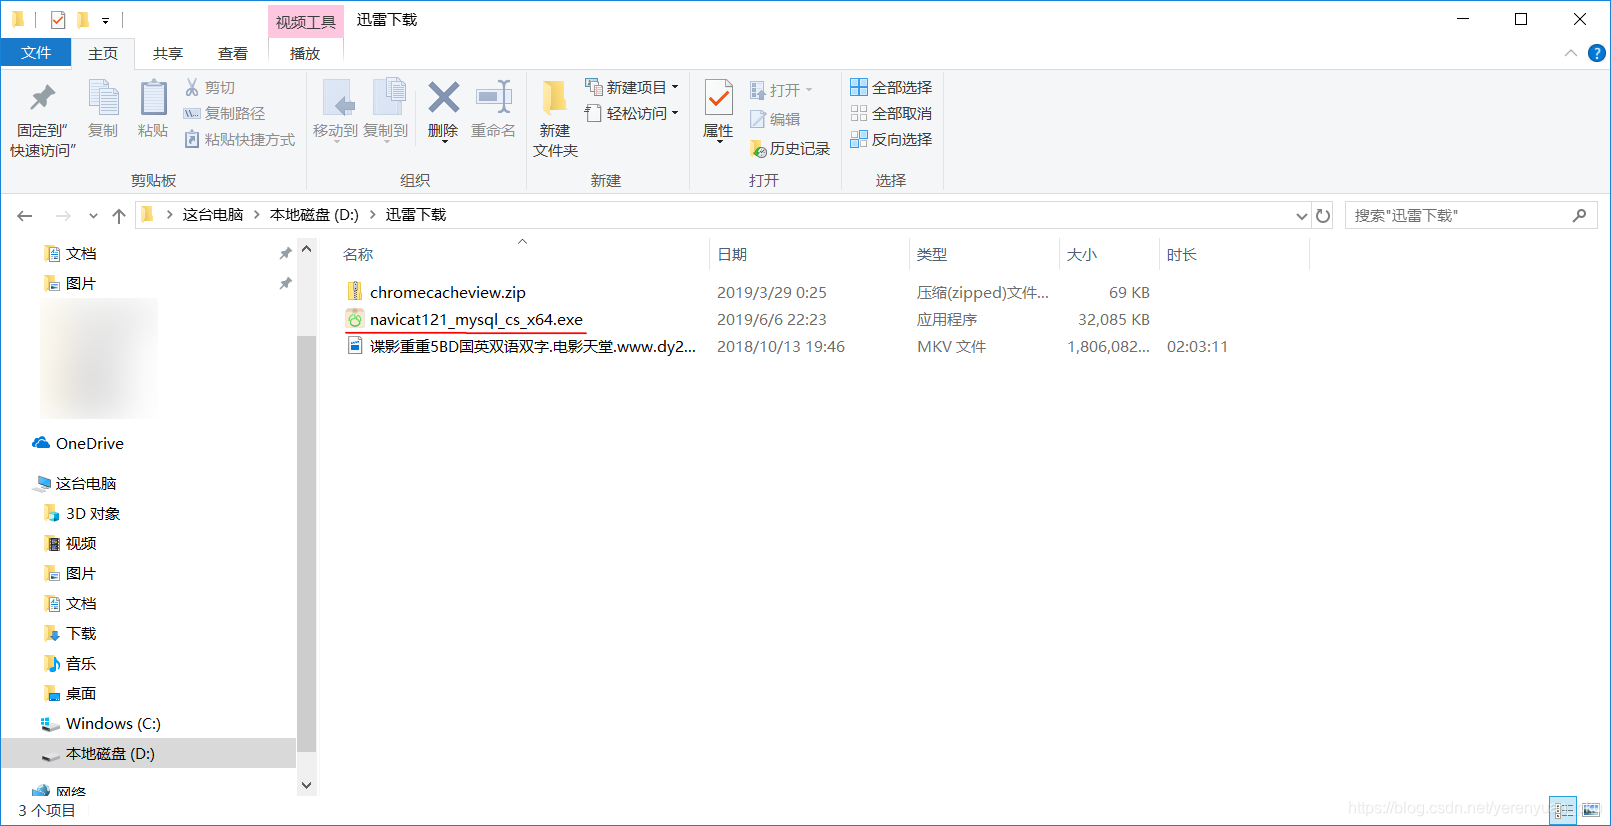1611x826 pixels.
Task: Open the History (历史记录) option
Action: [x=790, y=149]
